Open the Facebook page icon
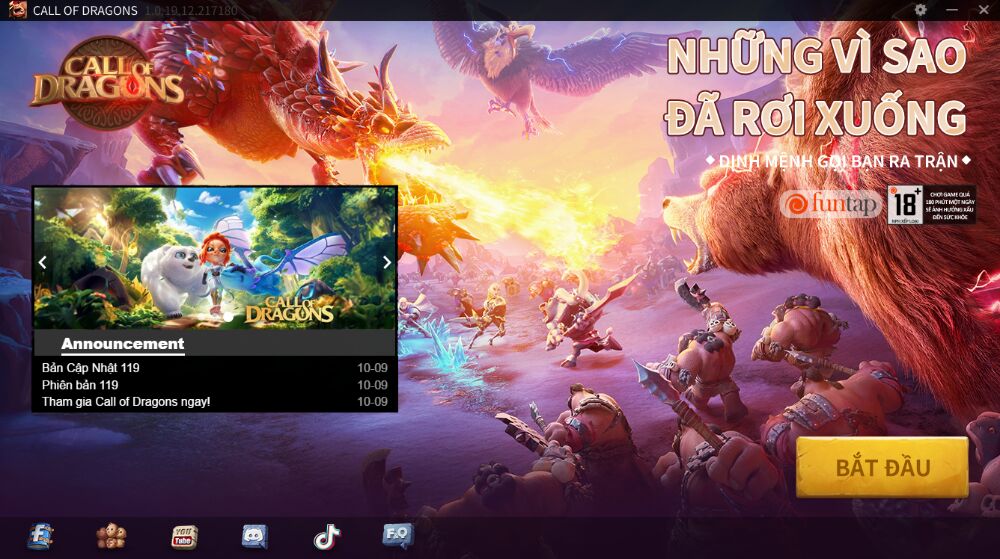Image resolution: width=1000 pixels, height=559 pixels. 40,537
